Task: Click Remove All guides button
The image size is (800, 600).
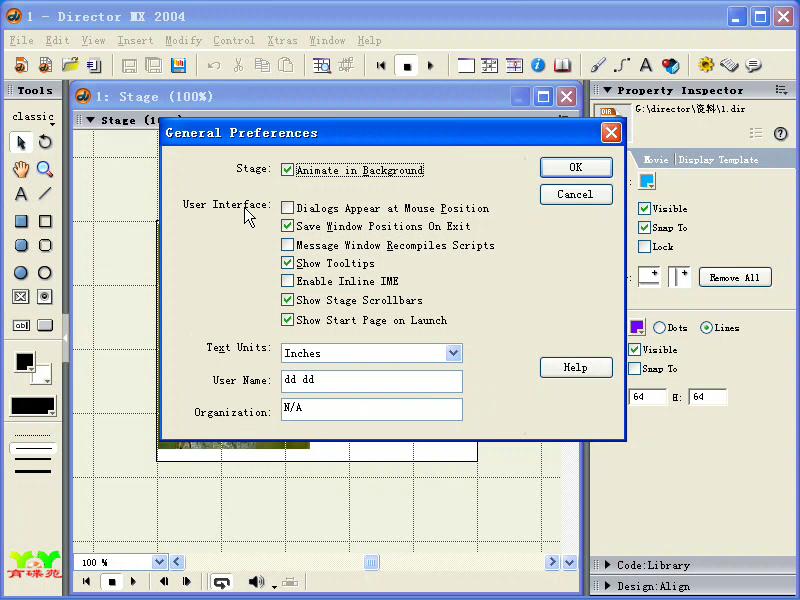Action: [735, 278]
